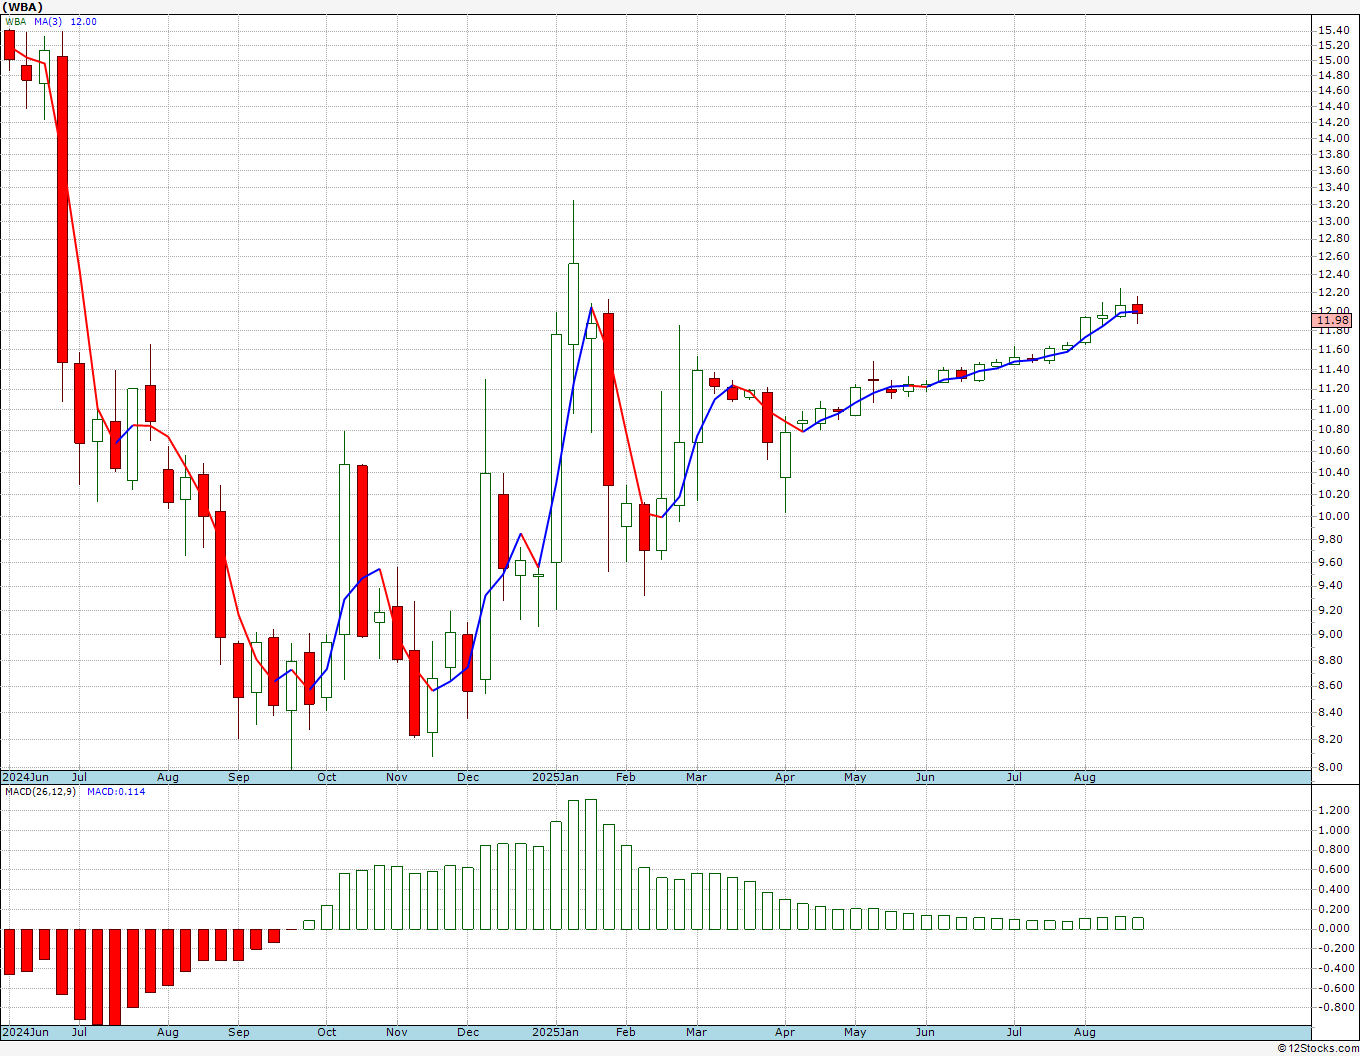1360x1056 pixels.
Task: Click the red 11.98 current price tag
Action: [x=1333, y=320]
